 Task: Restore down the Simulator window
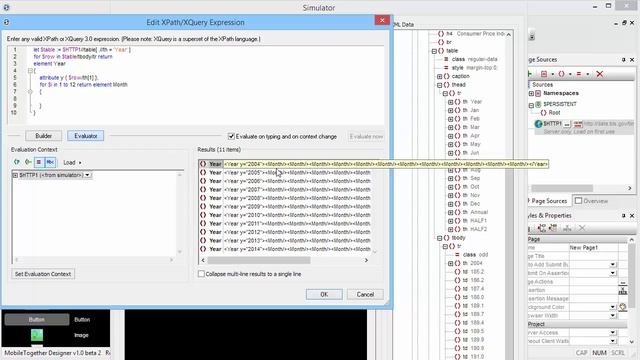[608, 6]
